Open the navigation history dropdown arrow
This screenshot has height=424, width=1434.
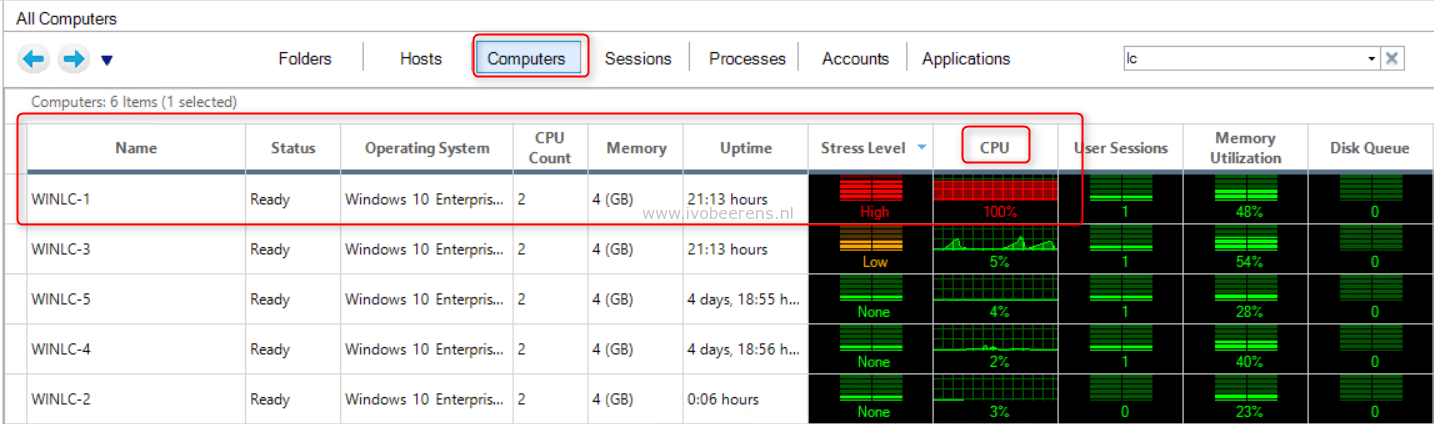[x=107, y=61]
